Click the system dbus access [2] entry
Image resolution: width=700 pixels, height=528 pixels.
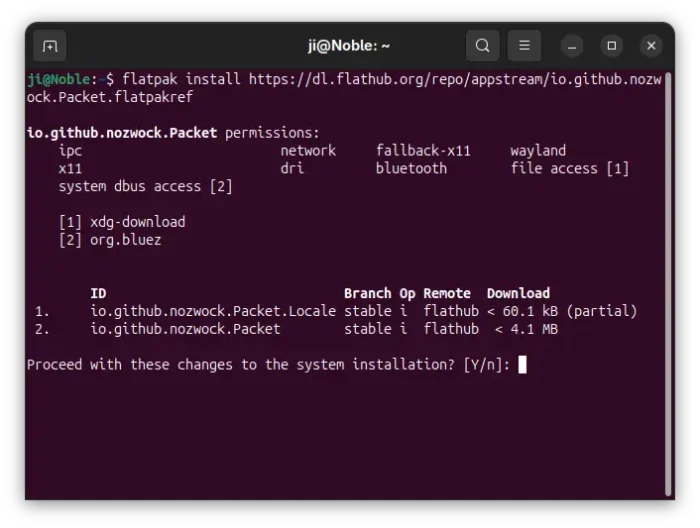[146, 186]
